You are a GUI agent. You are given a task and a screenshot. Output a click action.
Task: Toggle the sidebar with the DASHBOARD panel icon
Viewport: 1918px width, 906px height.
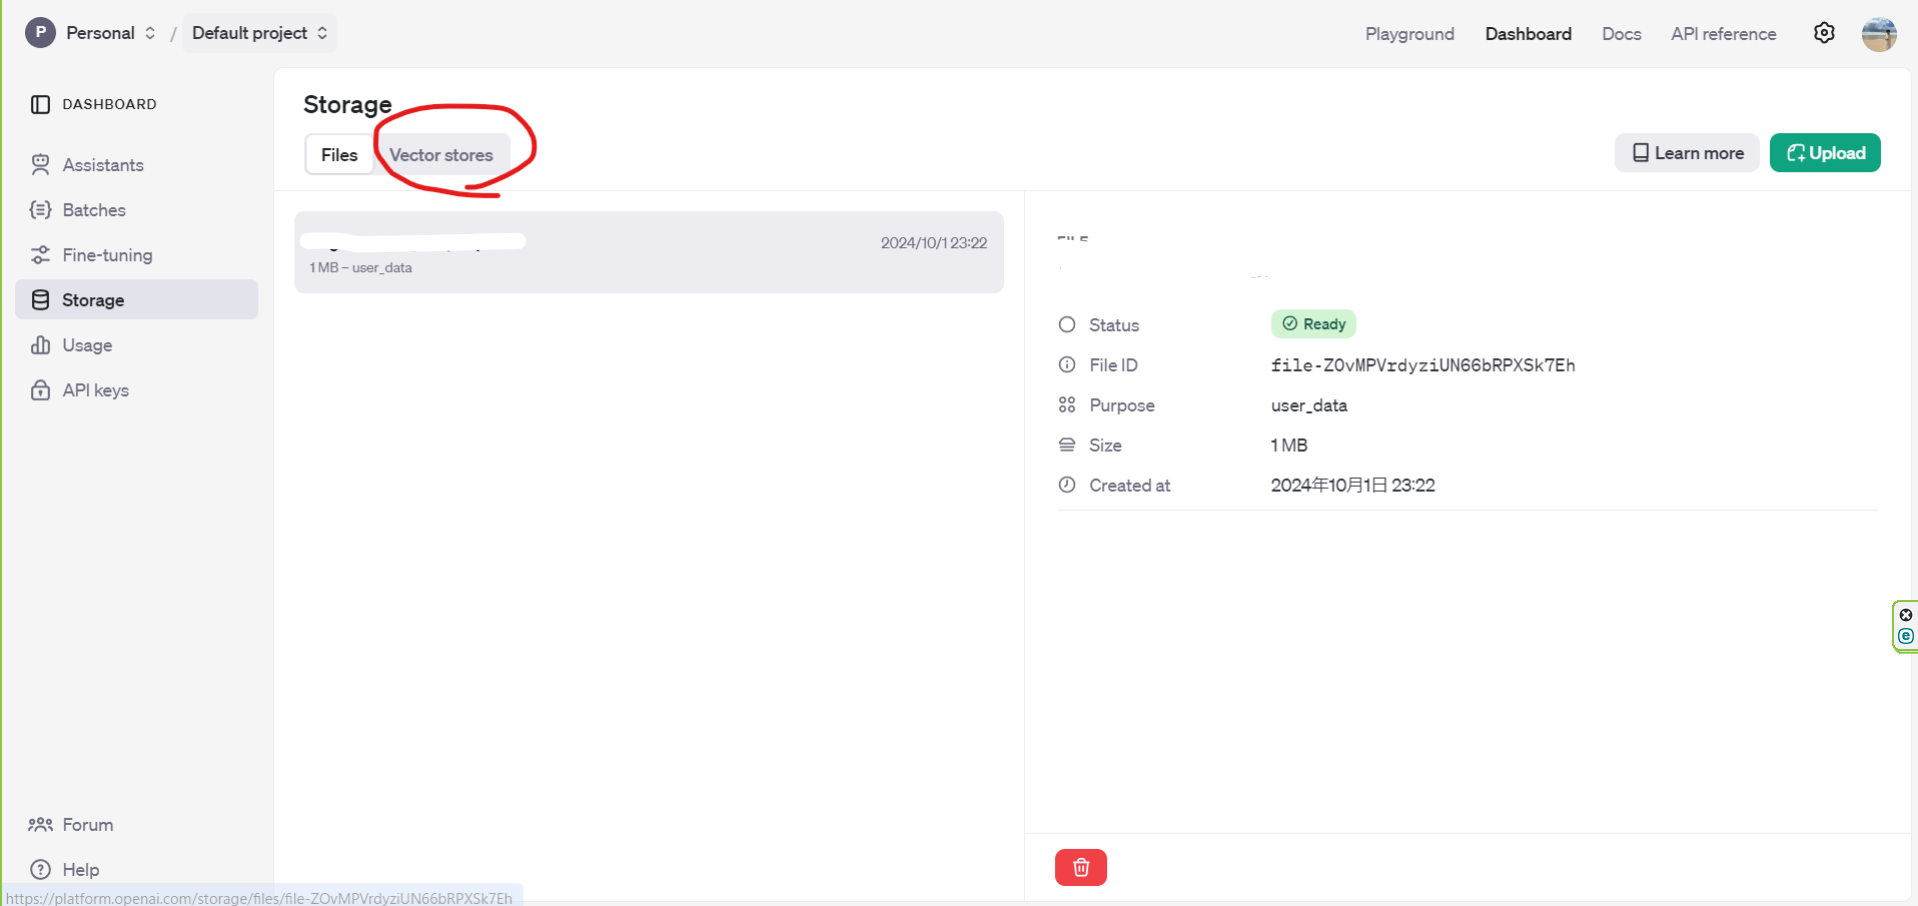coord(40,104)
